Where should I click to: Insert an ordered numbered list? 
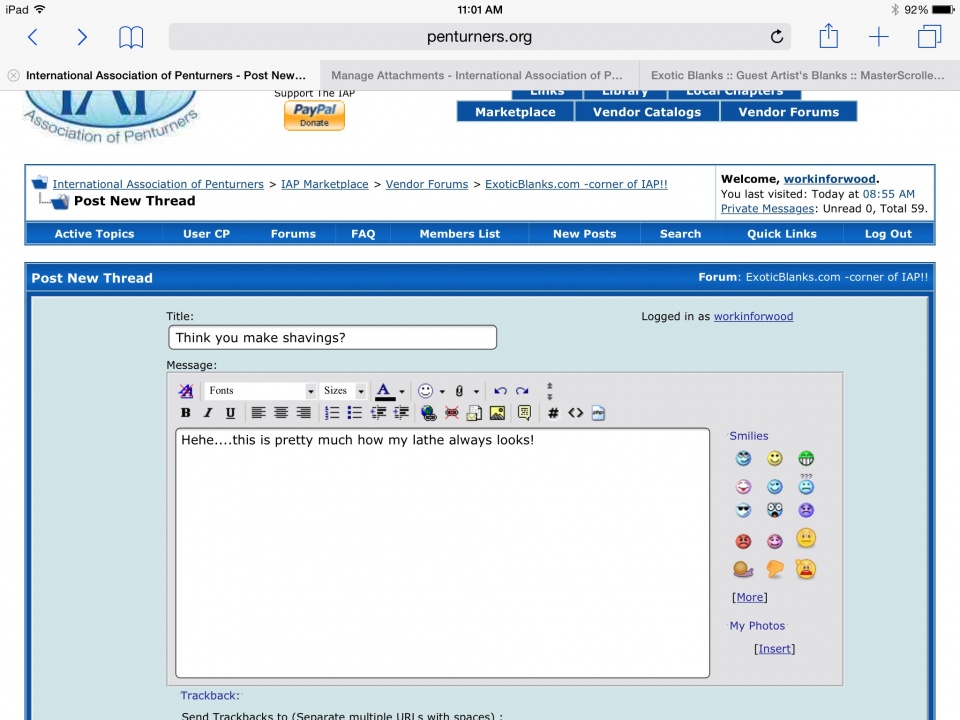click(x=332, y=413)
